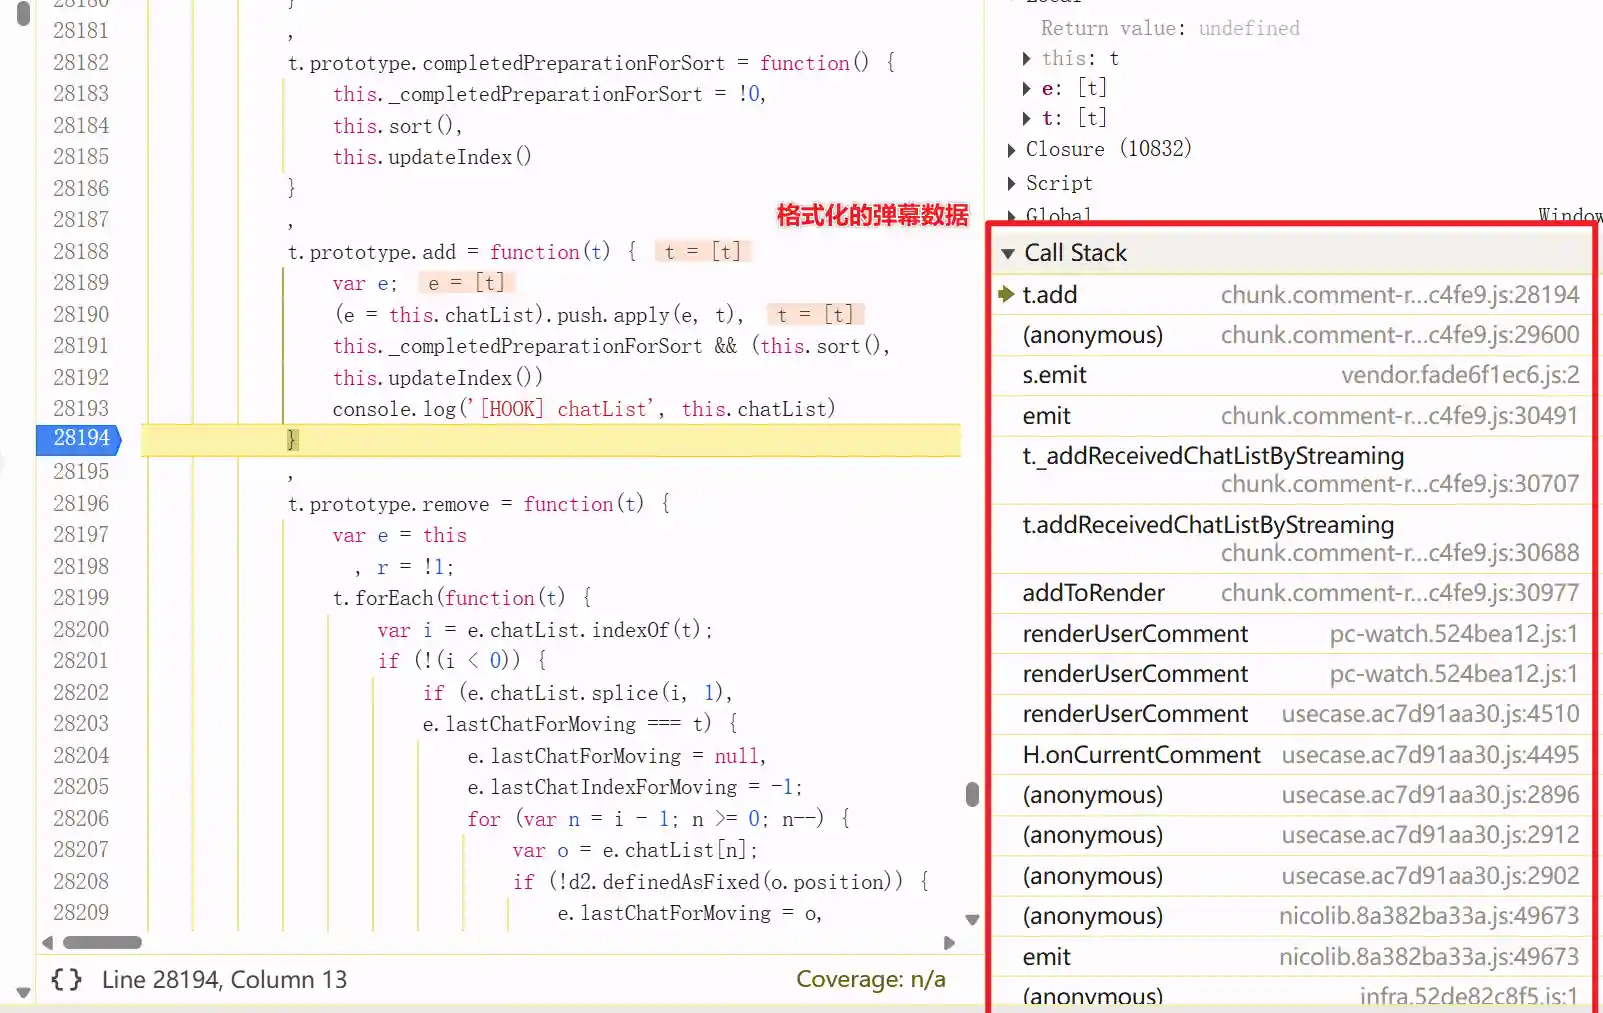Collapse the Call Stack section
The height and width of the screenshot is (1013, 1603).
tap(1008, 254)
